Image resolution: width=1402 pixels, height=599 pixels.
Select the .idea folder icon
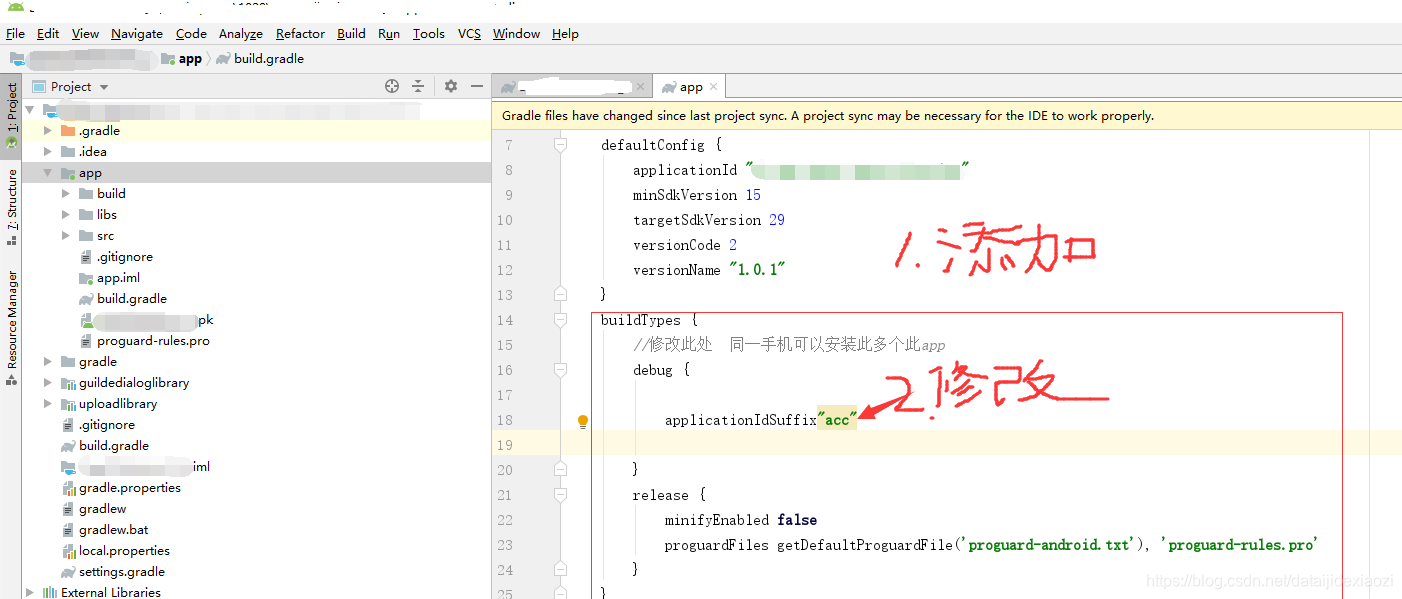68,152
